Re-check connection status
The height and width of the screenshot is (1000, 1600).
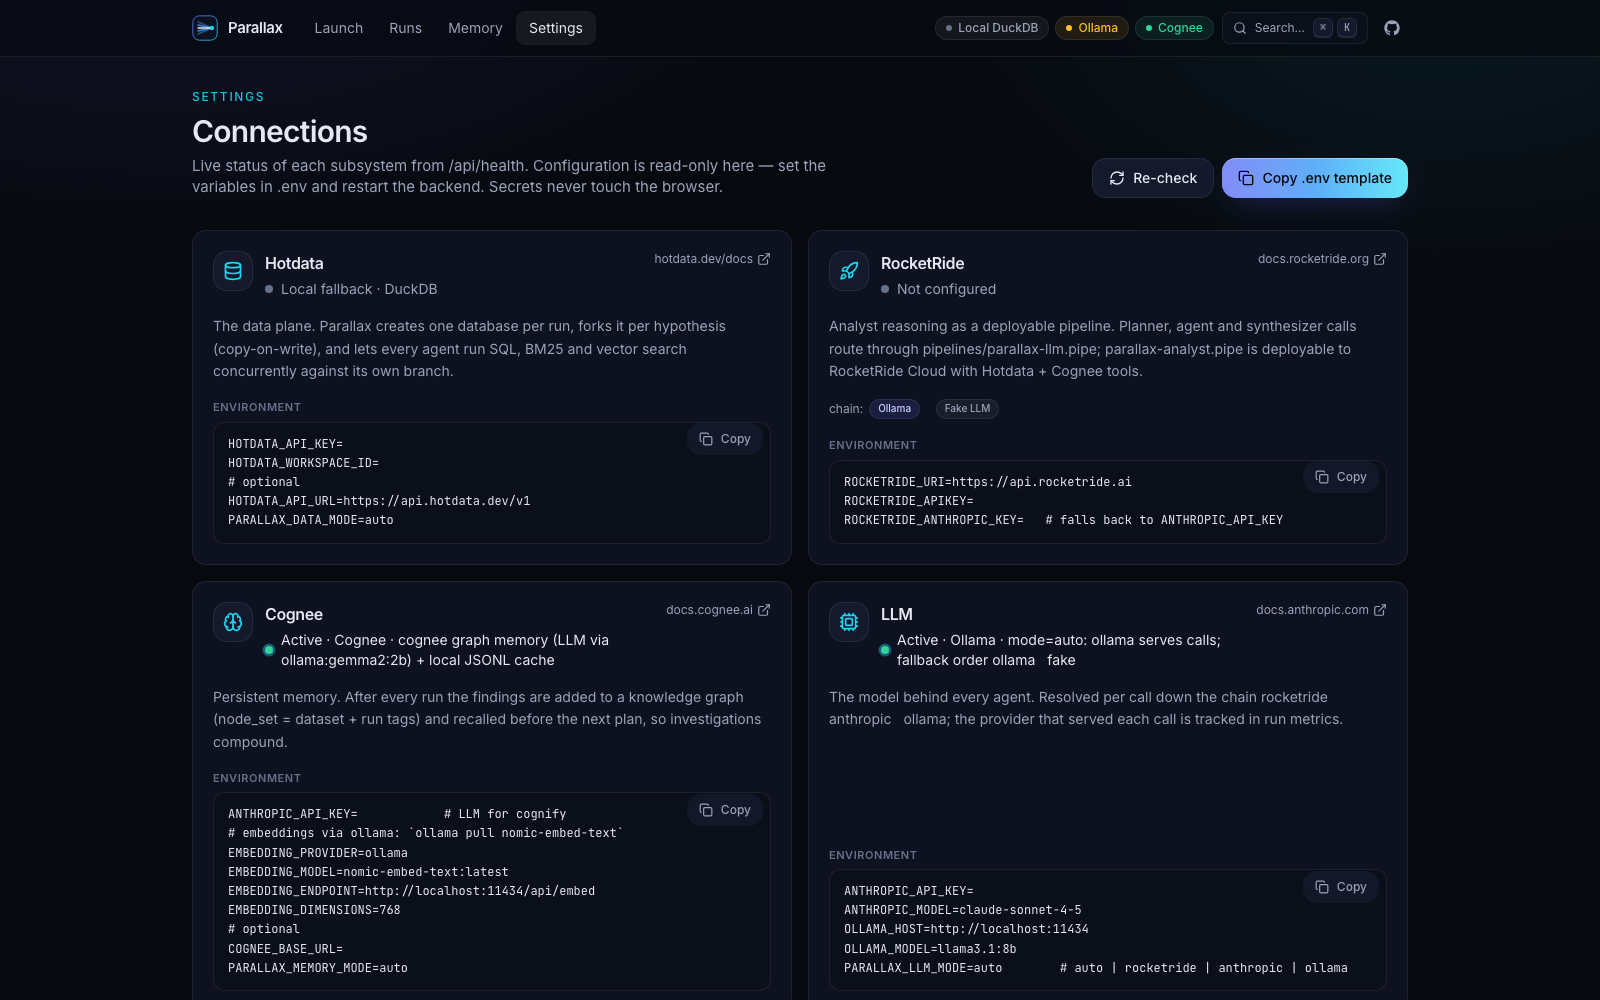1153,178
